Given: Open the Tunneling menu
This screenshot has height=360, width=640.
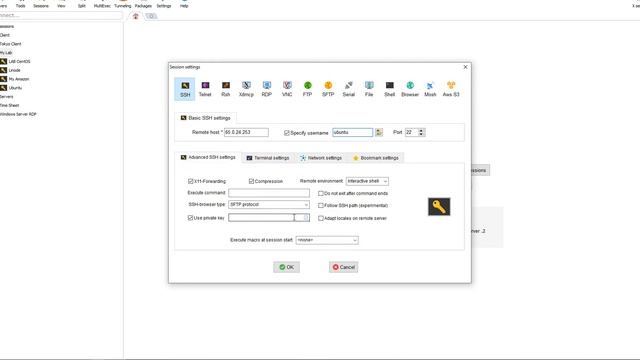Looking at the screenshot, I should (122, 6).
